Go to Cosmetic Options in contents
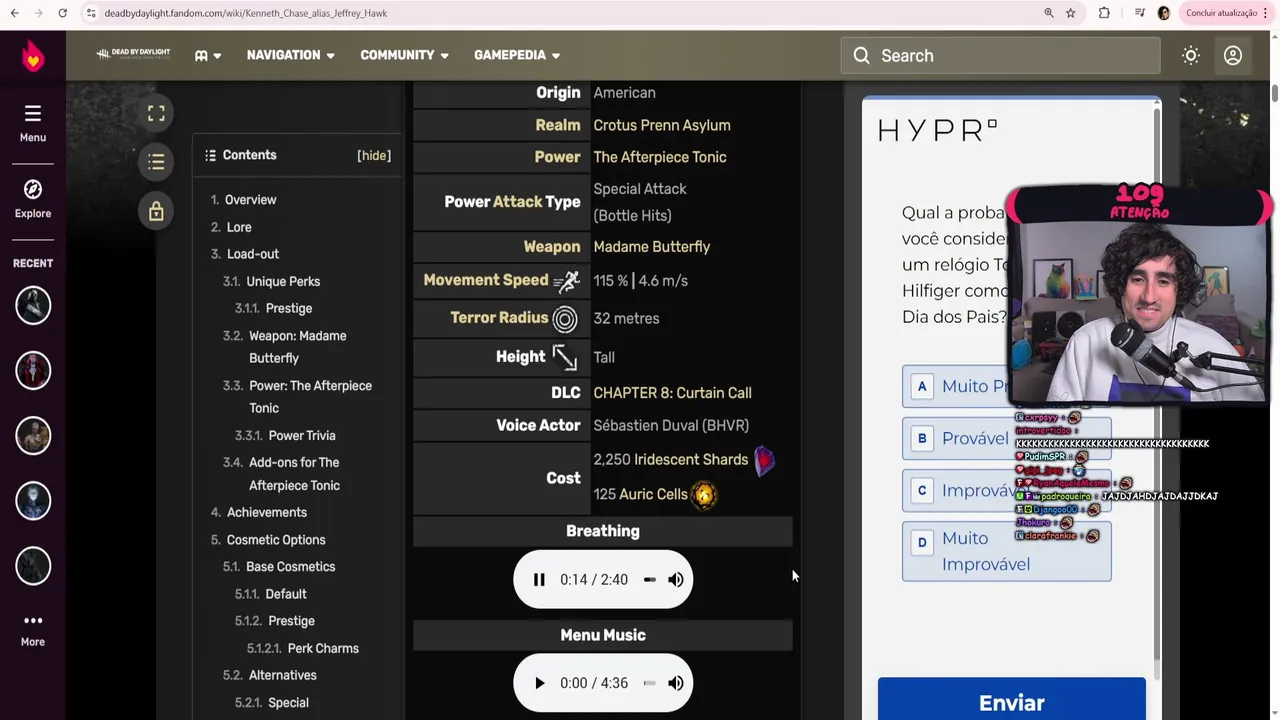The height and width of the screenshot is (720, 1280). click(x=276, y=540)
